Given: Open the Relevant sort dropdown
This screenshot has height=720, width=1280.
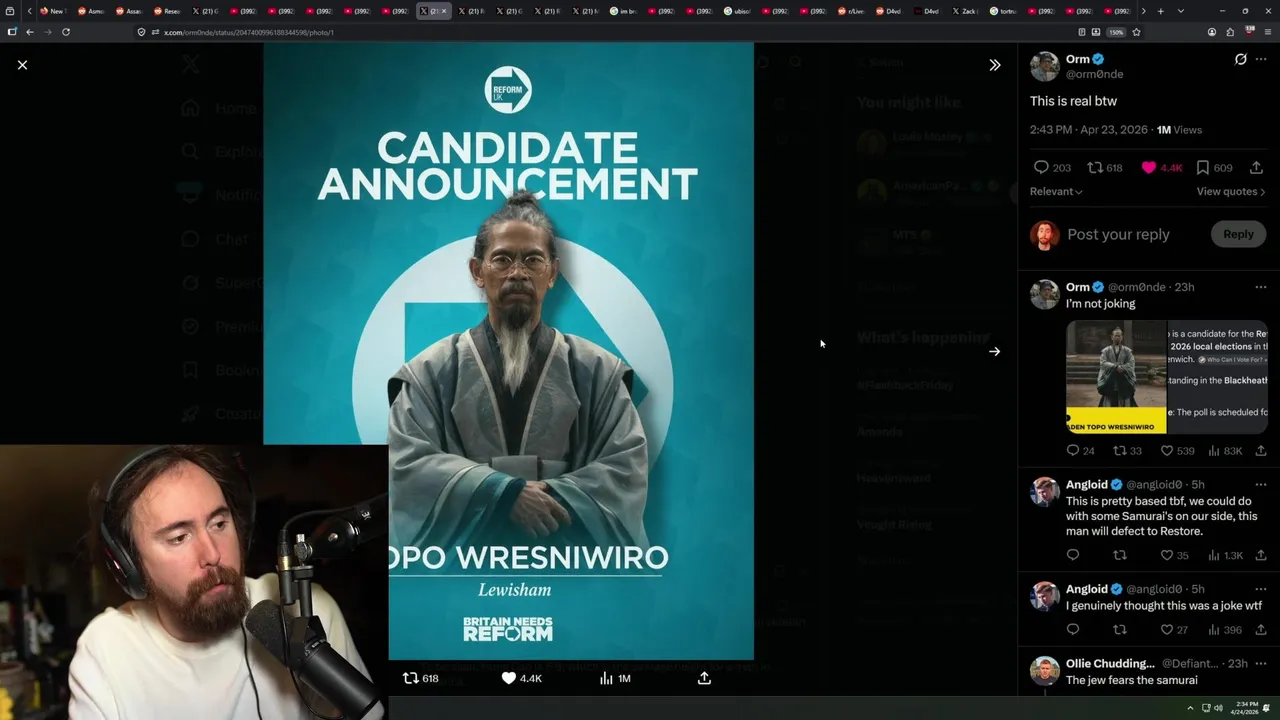Looking at the screenshot, I should 1056,191.
